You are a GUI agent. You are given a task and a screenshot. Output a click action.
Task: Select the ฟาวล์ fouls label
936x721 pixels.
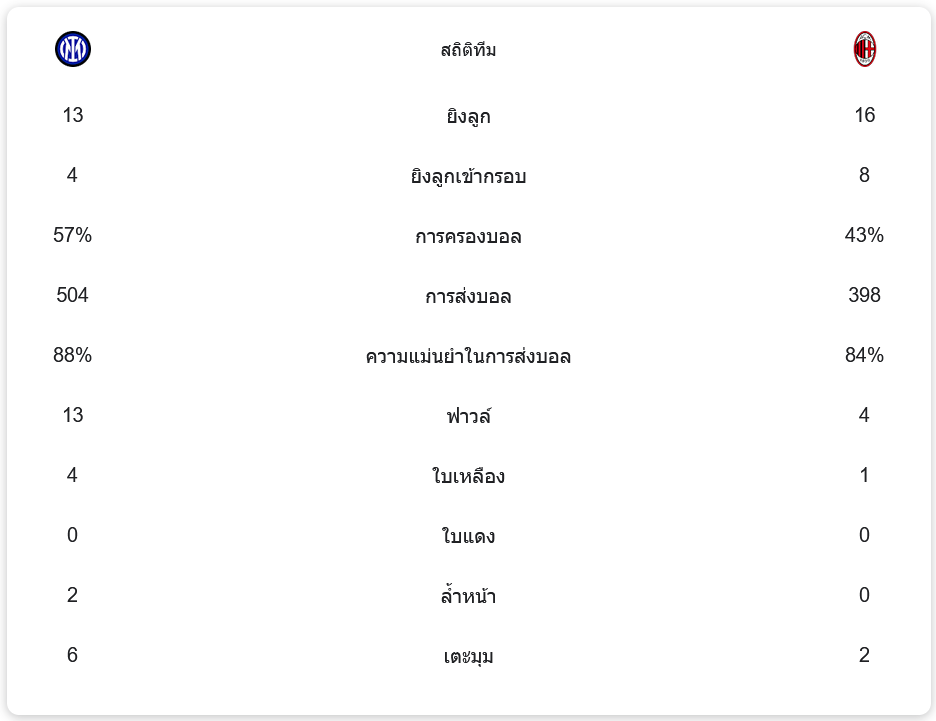pyautogui.click(x=468, y=416)
